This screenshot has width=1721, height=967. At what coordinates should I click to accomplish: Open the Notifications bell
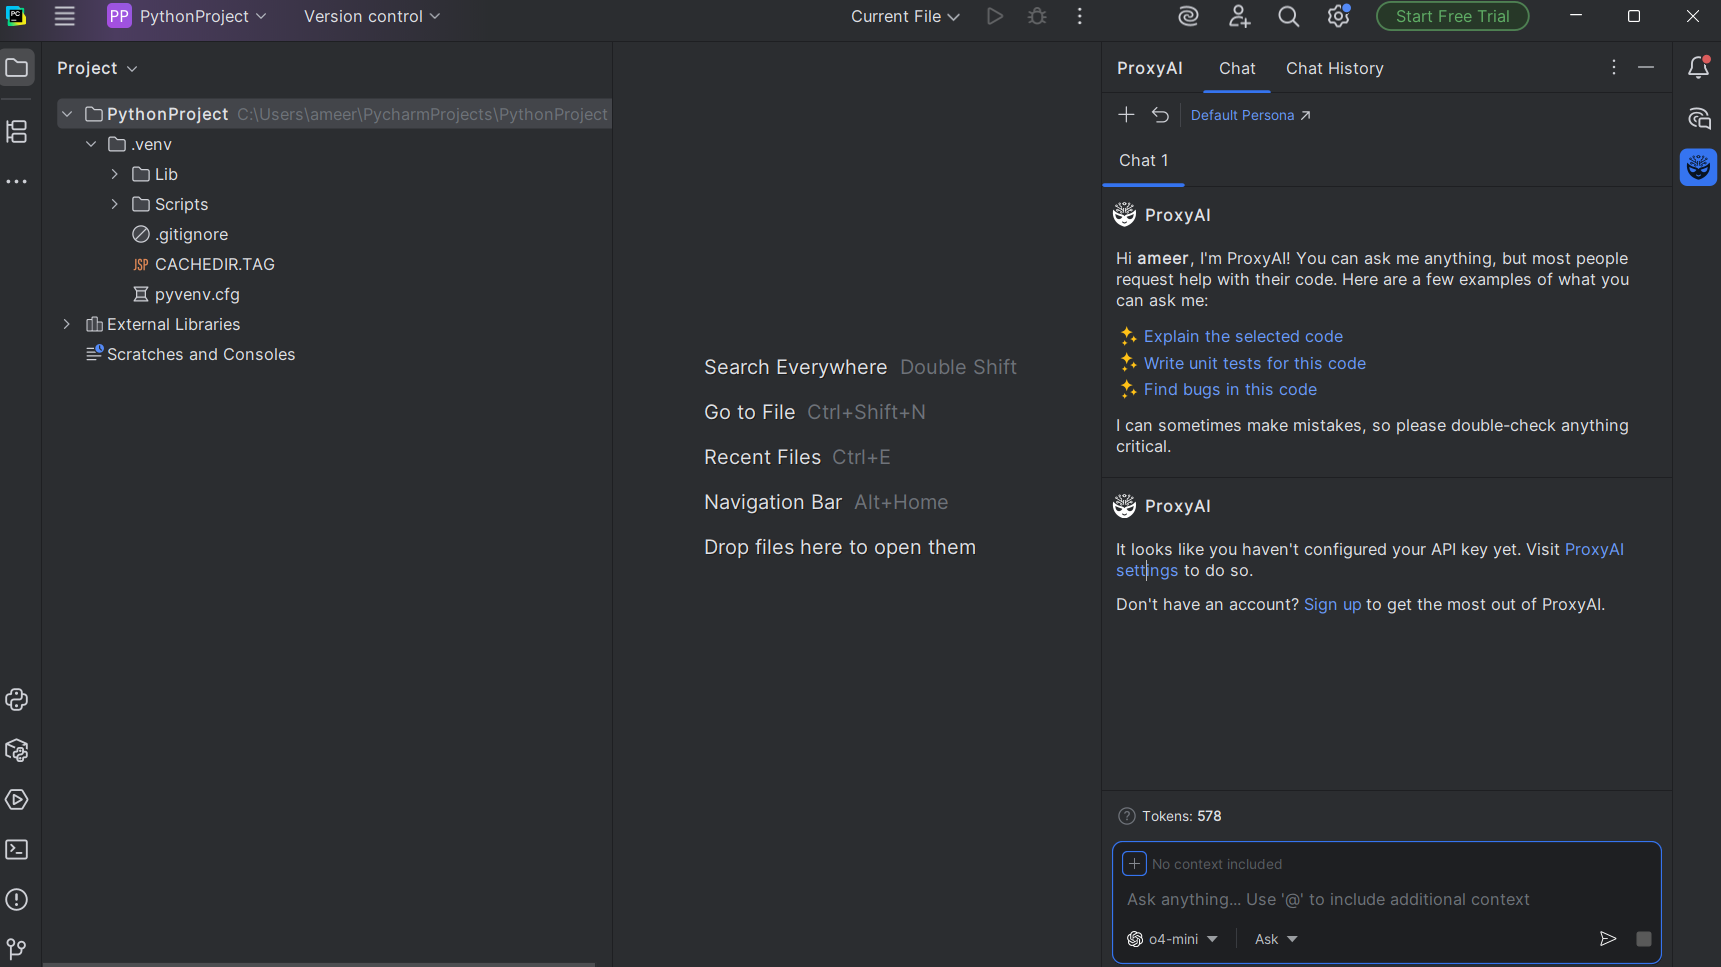pos(1698,68)
